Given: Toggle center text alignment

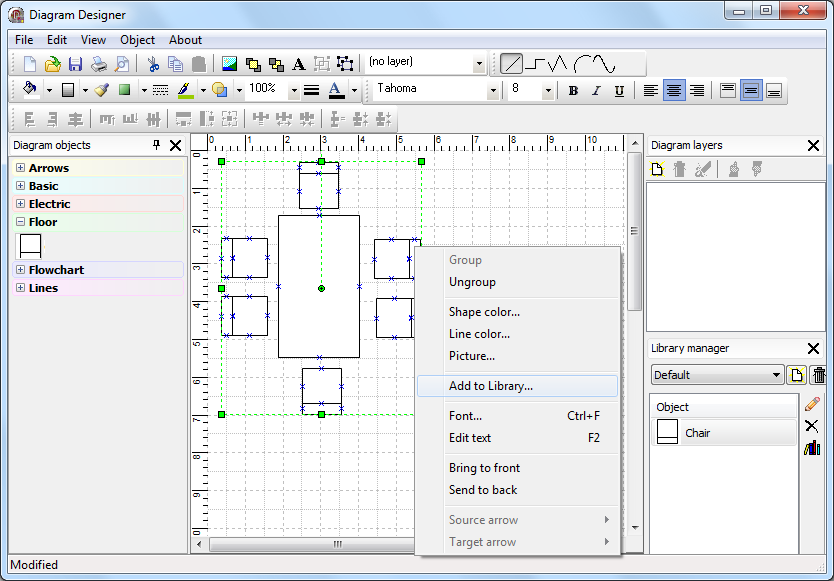Looking at the screenshot, I should 675,90.
